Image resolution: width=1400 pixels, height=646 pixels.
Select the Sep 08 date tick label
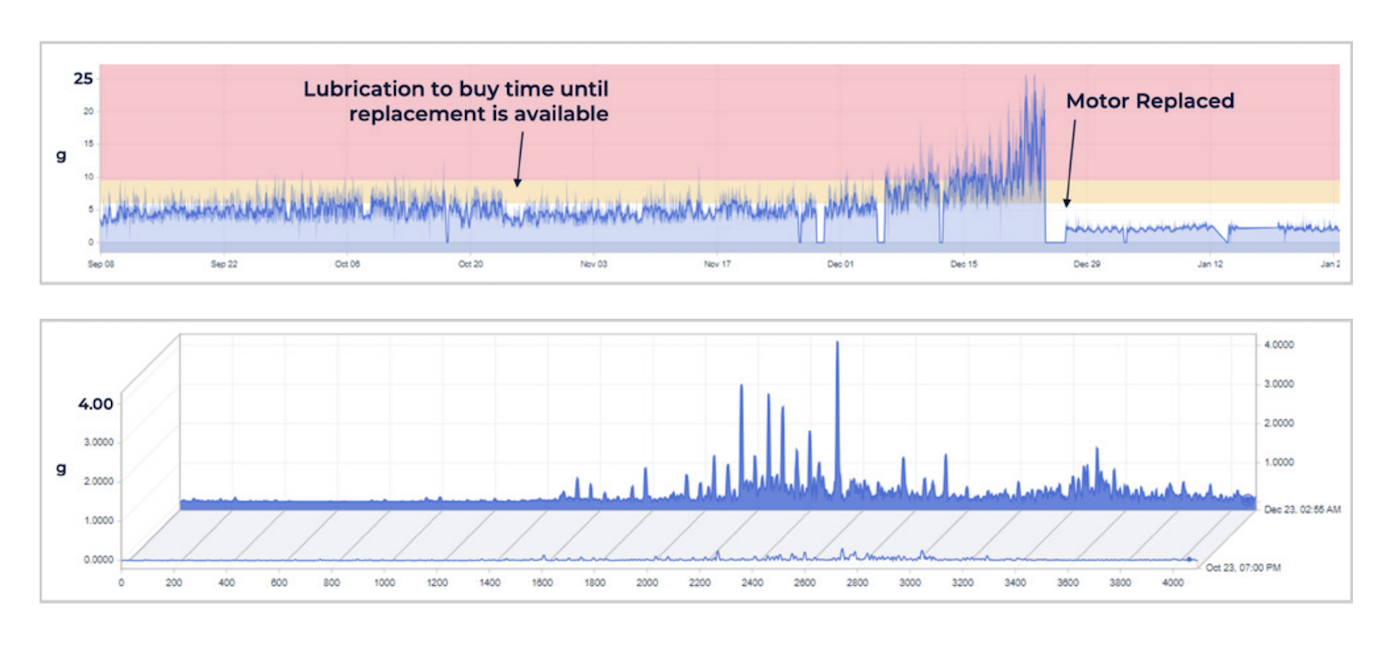103,264
